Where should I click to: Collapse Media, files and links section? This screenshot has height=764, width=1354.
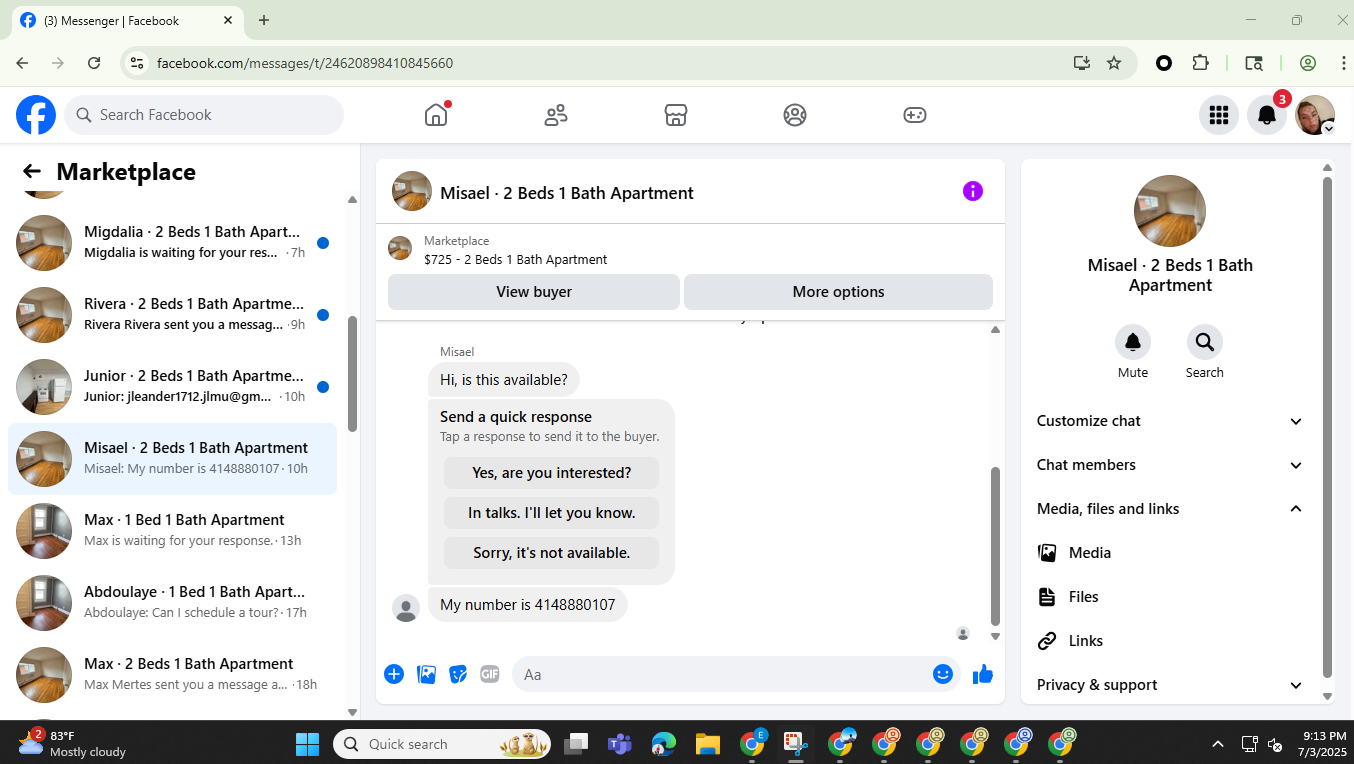point(1170,509)
